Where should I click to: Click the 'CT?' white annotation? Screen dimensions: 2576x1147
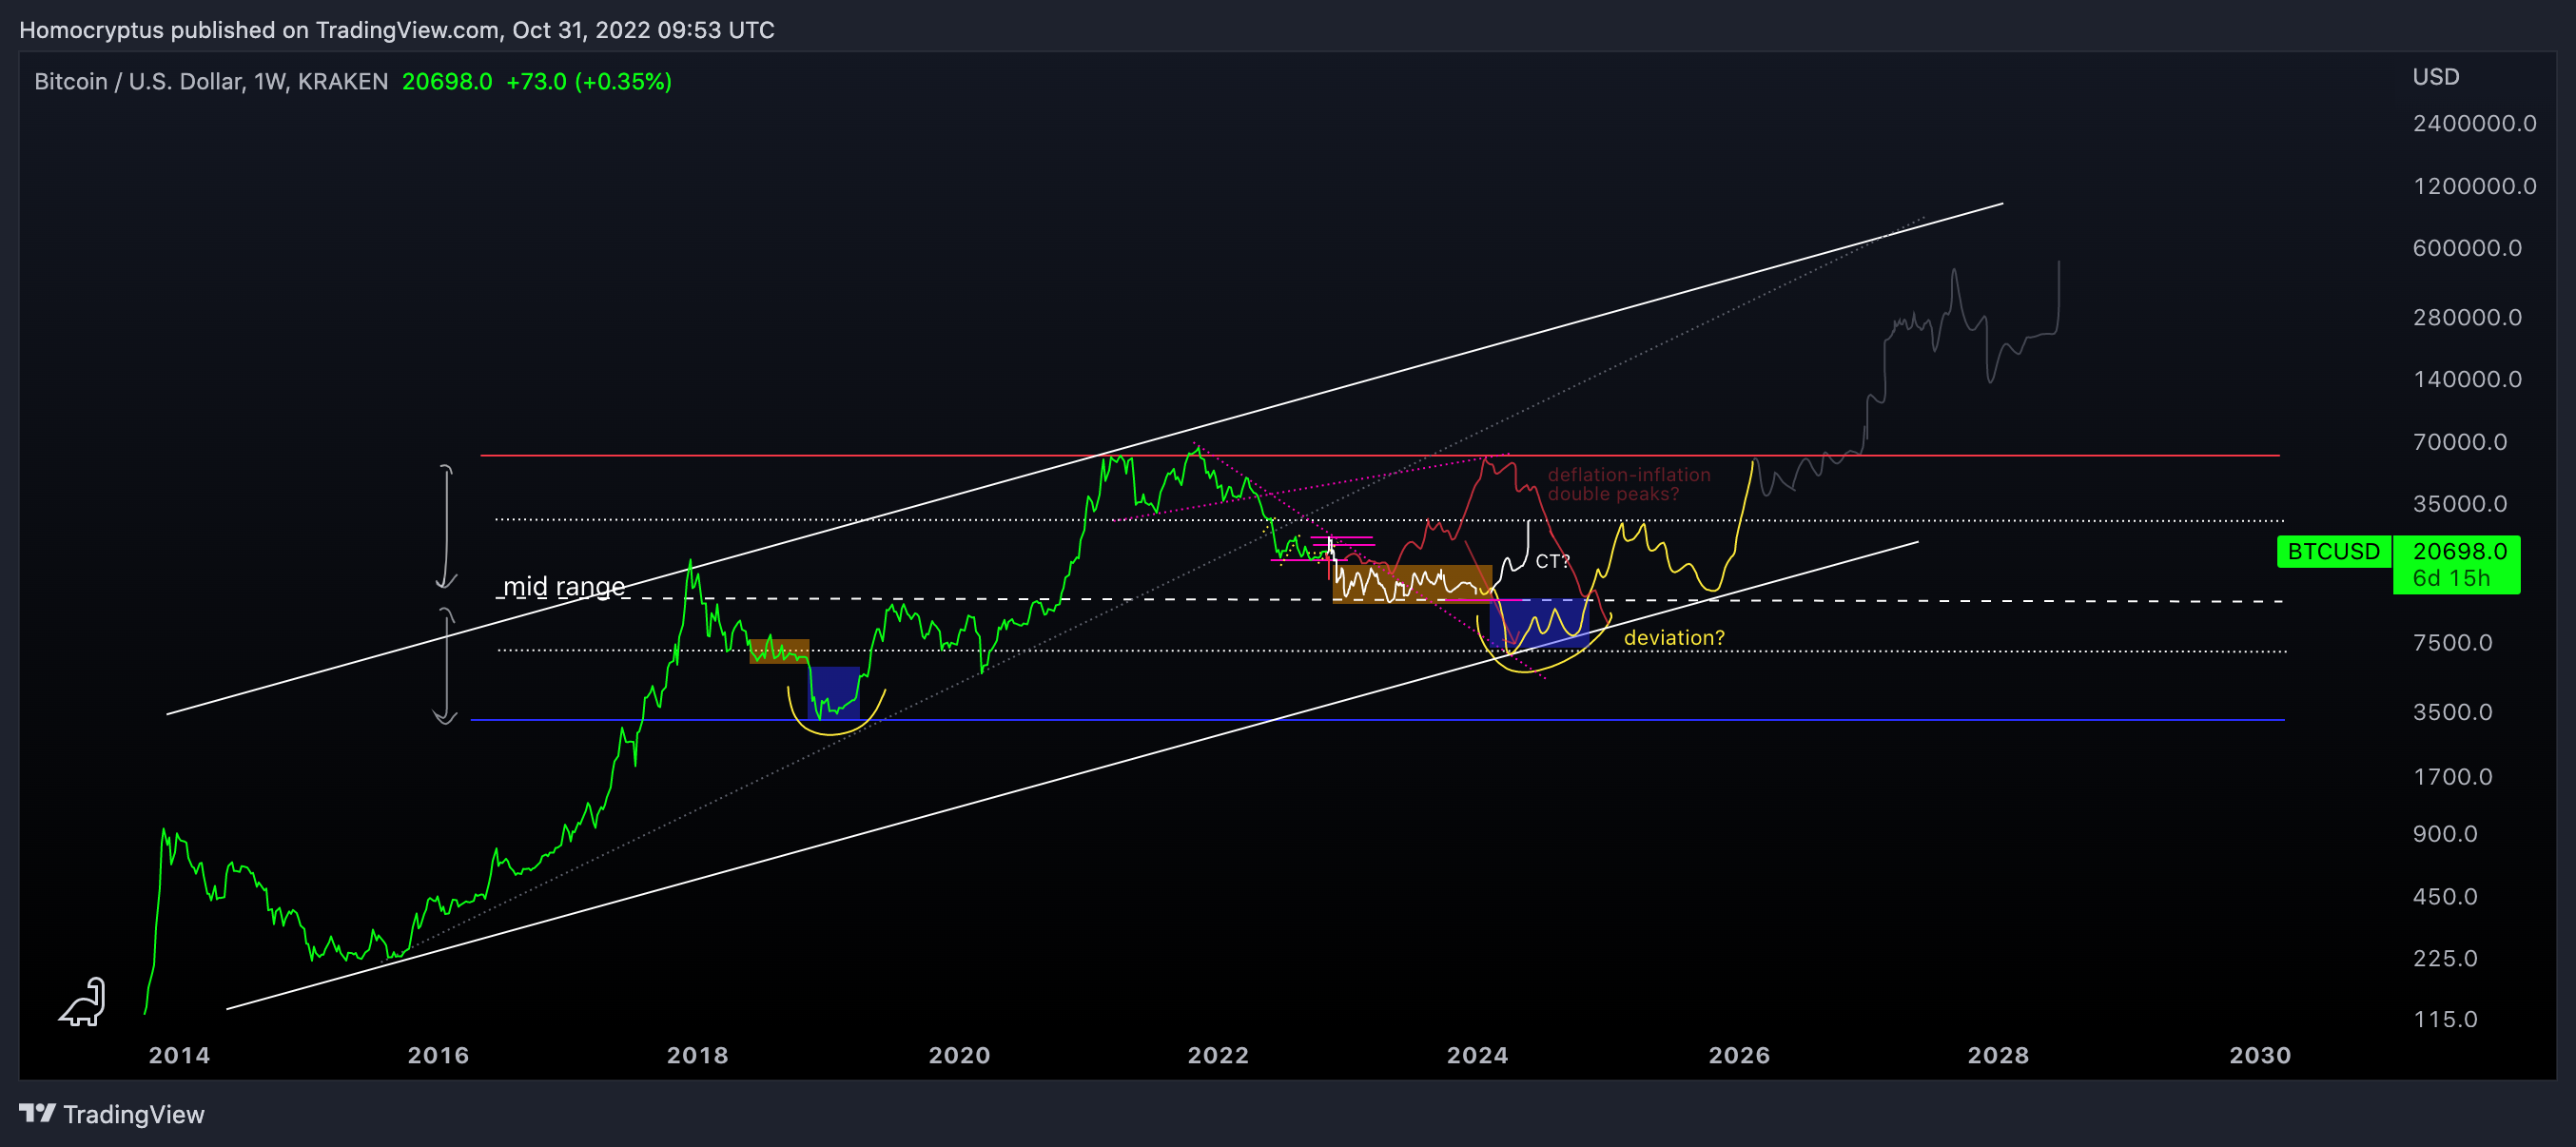(x=1552, y=561)
